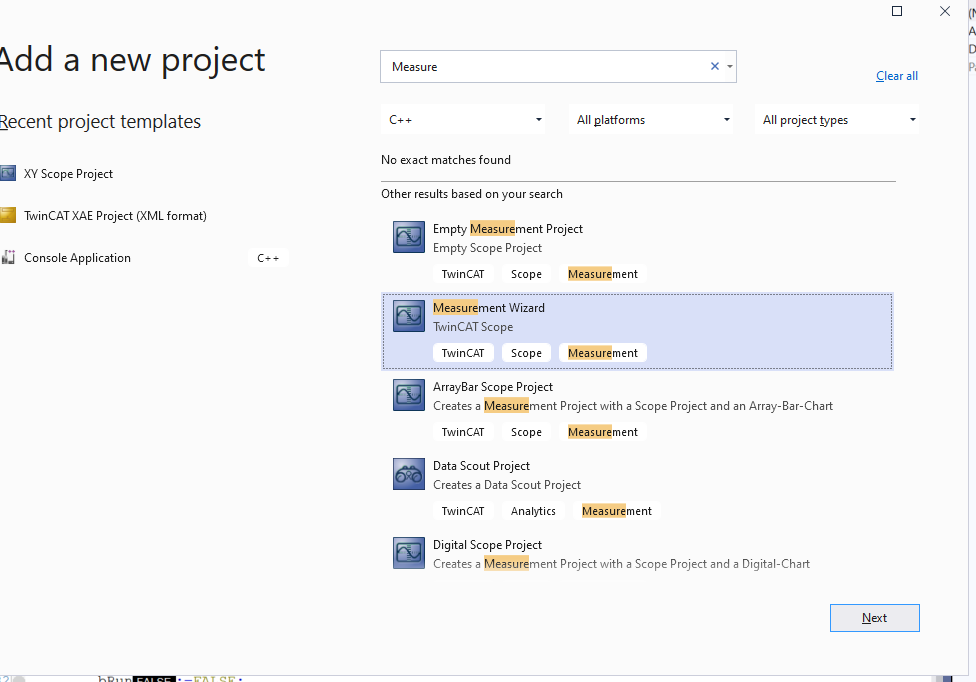Select the Measurement Wizard template title
The image size is (976, 682).
489,308
